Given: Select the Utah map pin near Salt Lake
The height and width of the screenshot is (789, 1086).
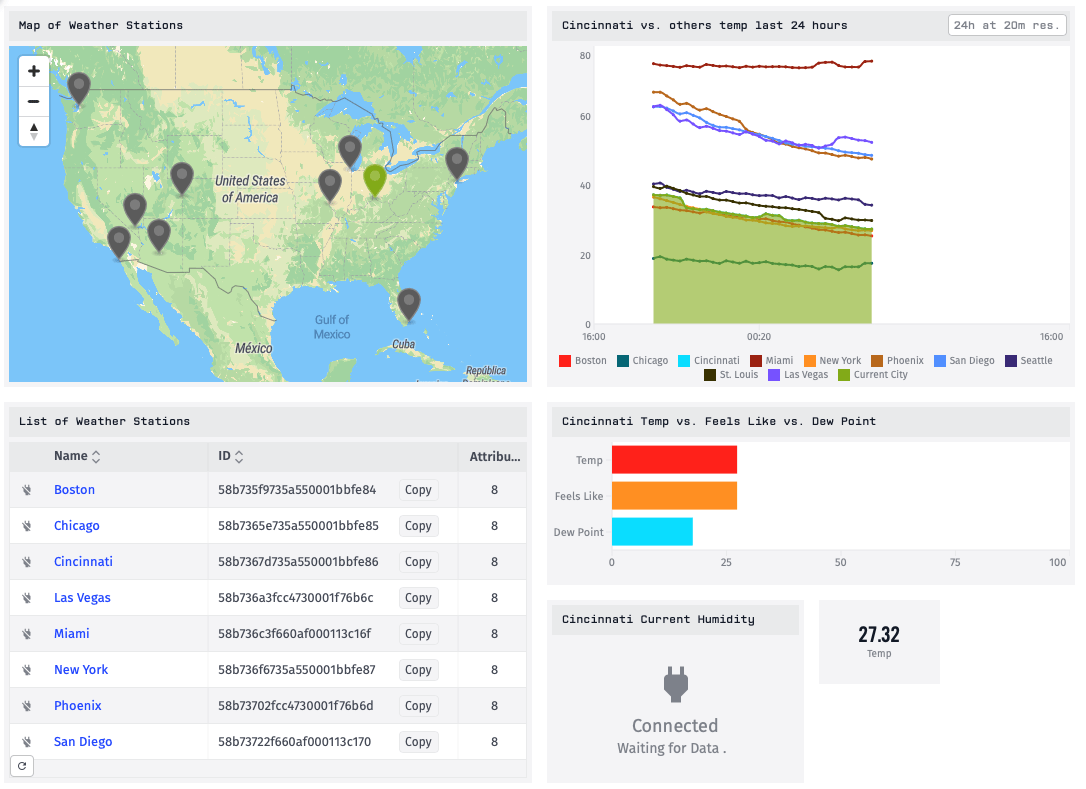Looking at the screenshot, I should click(181, 179).
